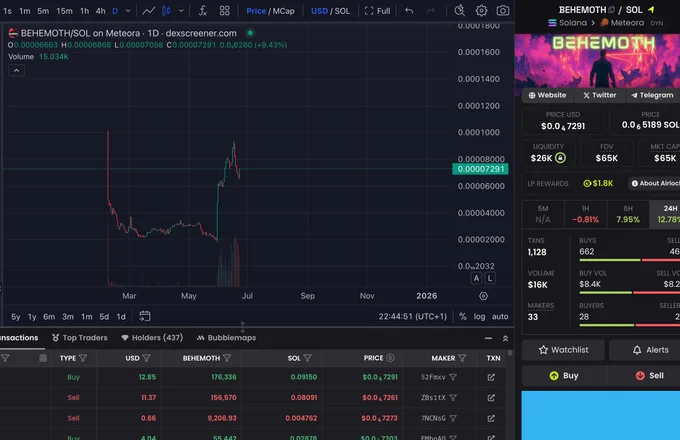This screenshot has width=680, height=440.
Task: Redo the last chart action
Action: [431, 10]
